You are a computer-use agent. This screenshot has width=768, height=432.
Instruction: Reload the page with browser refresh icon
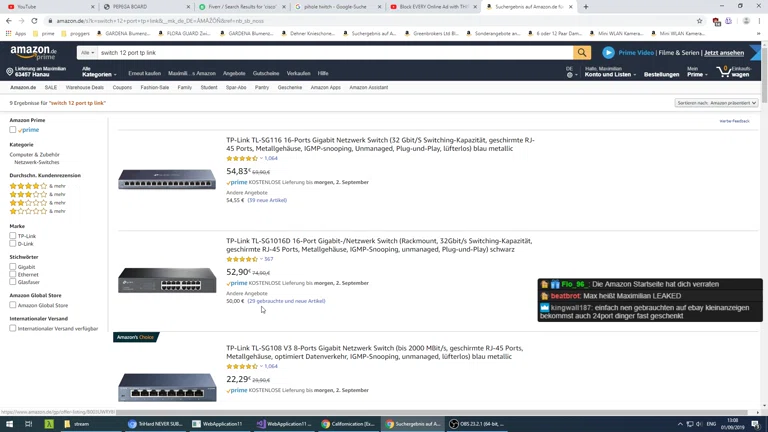pyautogui.click(x=34, y=20)
